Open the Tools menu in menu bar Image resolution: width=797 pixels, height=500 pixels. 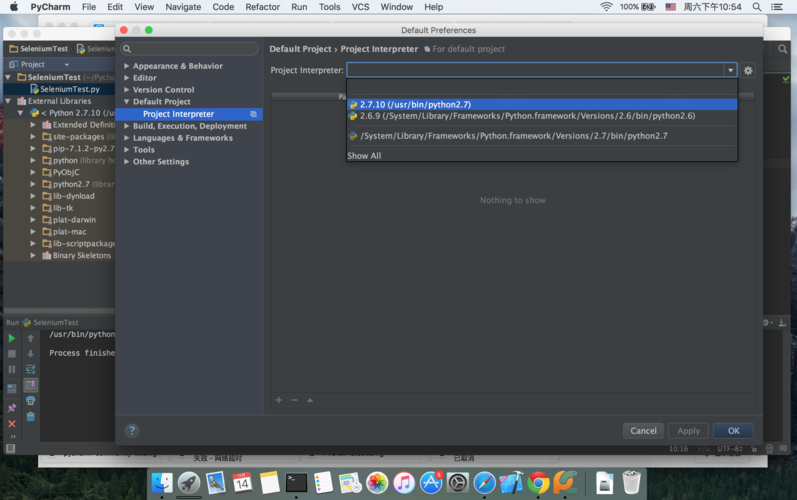coord(329,7)
